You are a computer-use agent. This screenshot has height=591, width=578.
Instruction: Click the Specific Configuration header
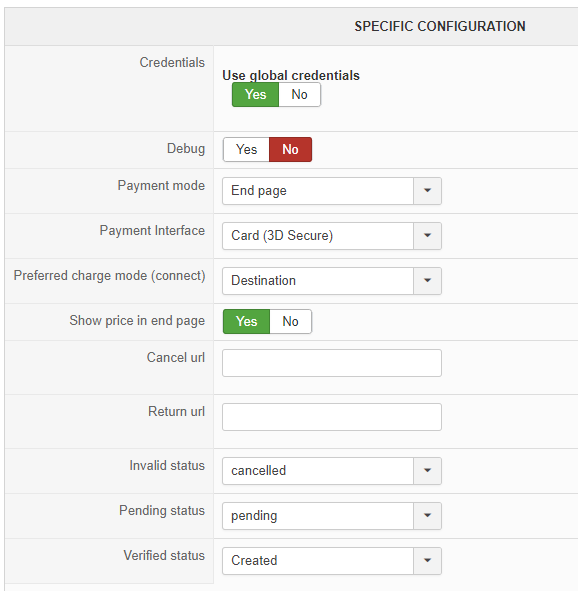(440, 26)
